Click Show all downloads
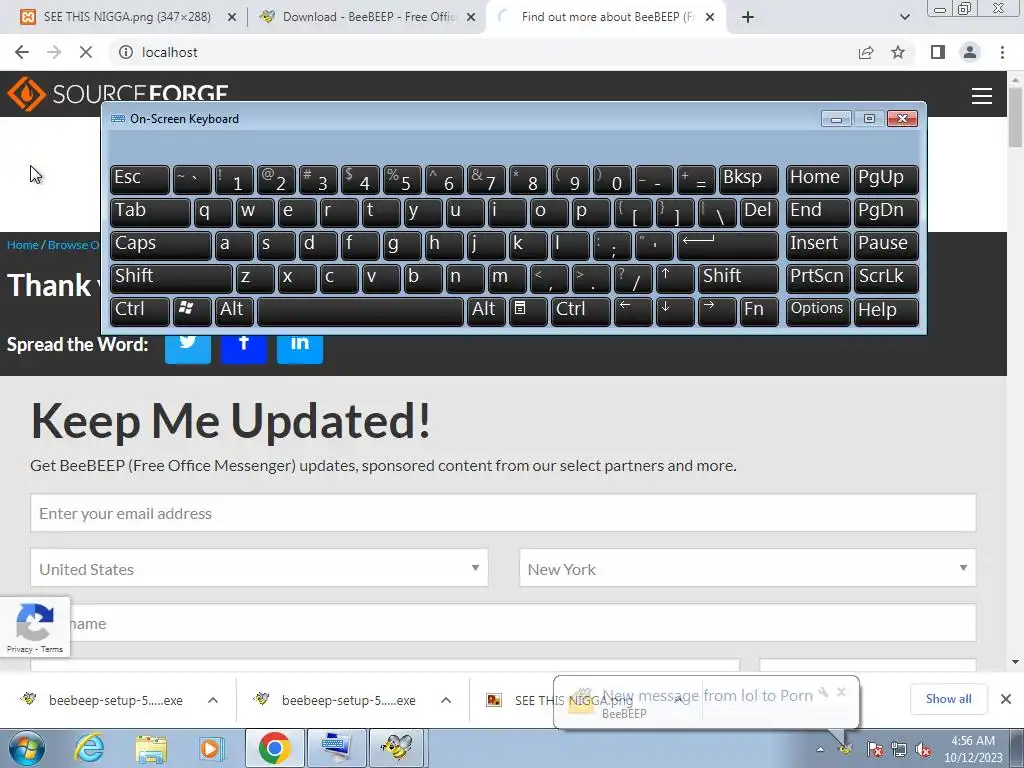 pos(948,699)
